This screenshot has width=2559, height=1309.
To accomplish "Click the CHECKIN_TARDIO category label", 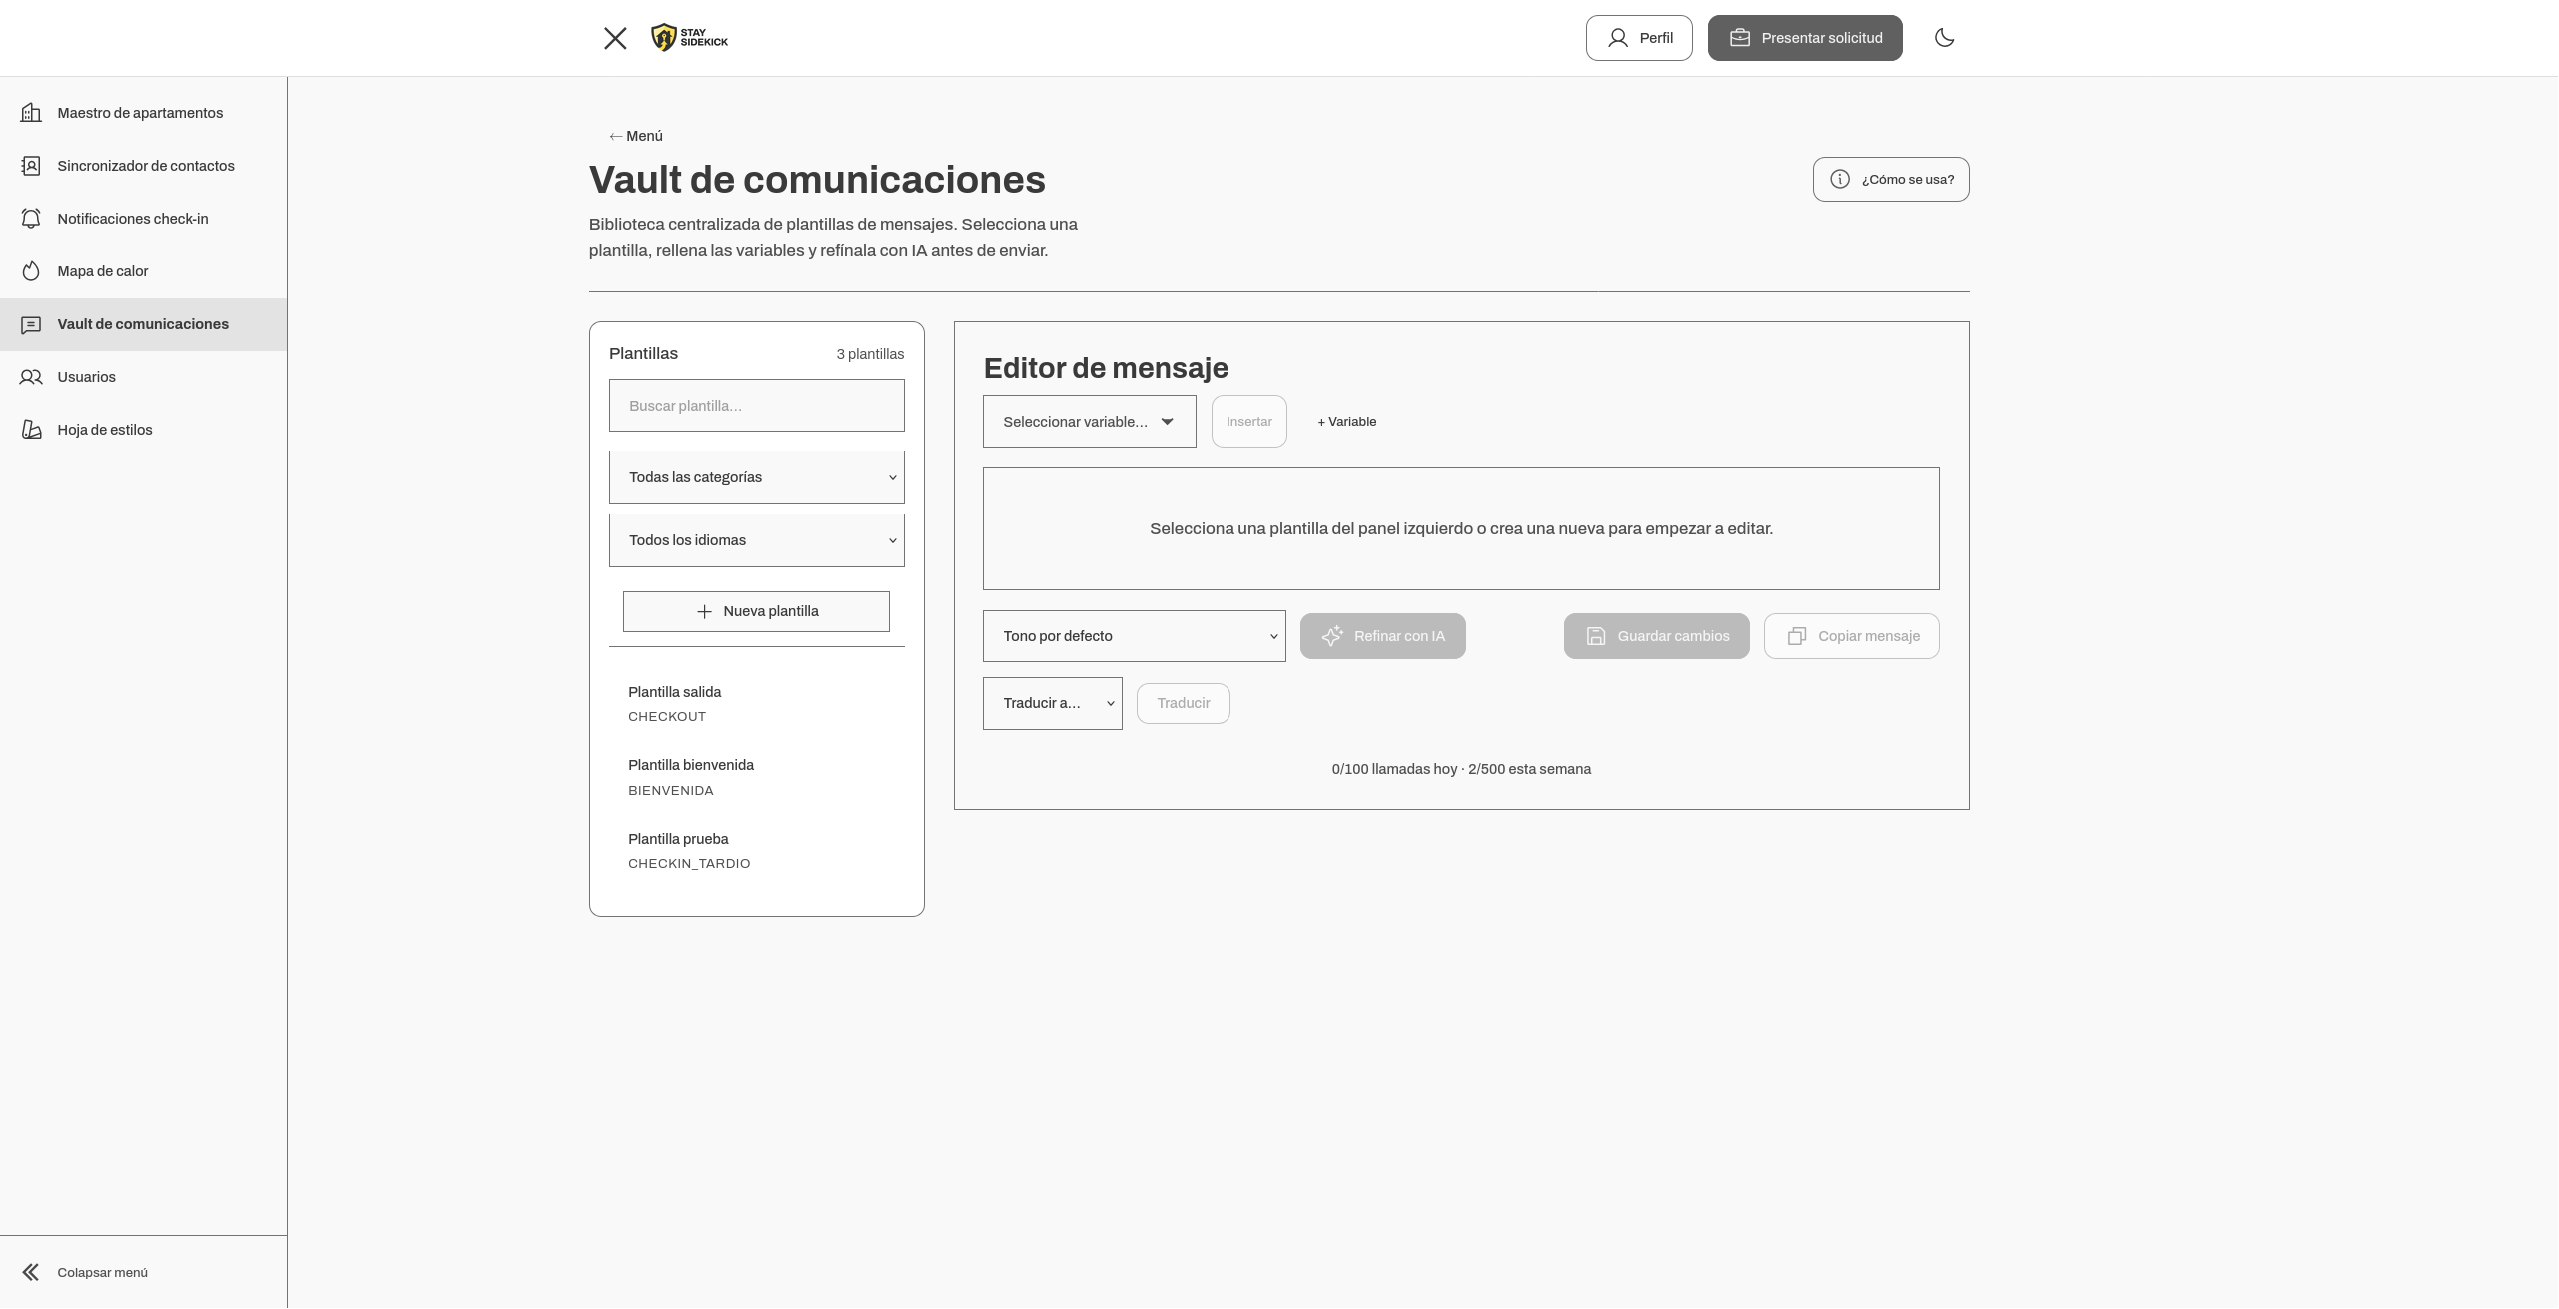I will click(x=689, y=864).
